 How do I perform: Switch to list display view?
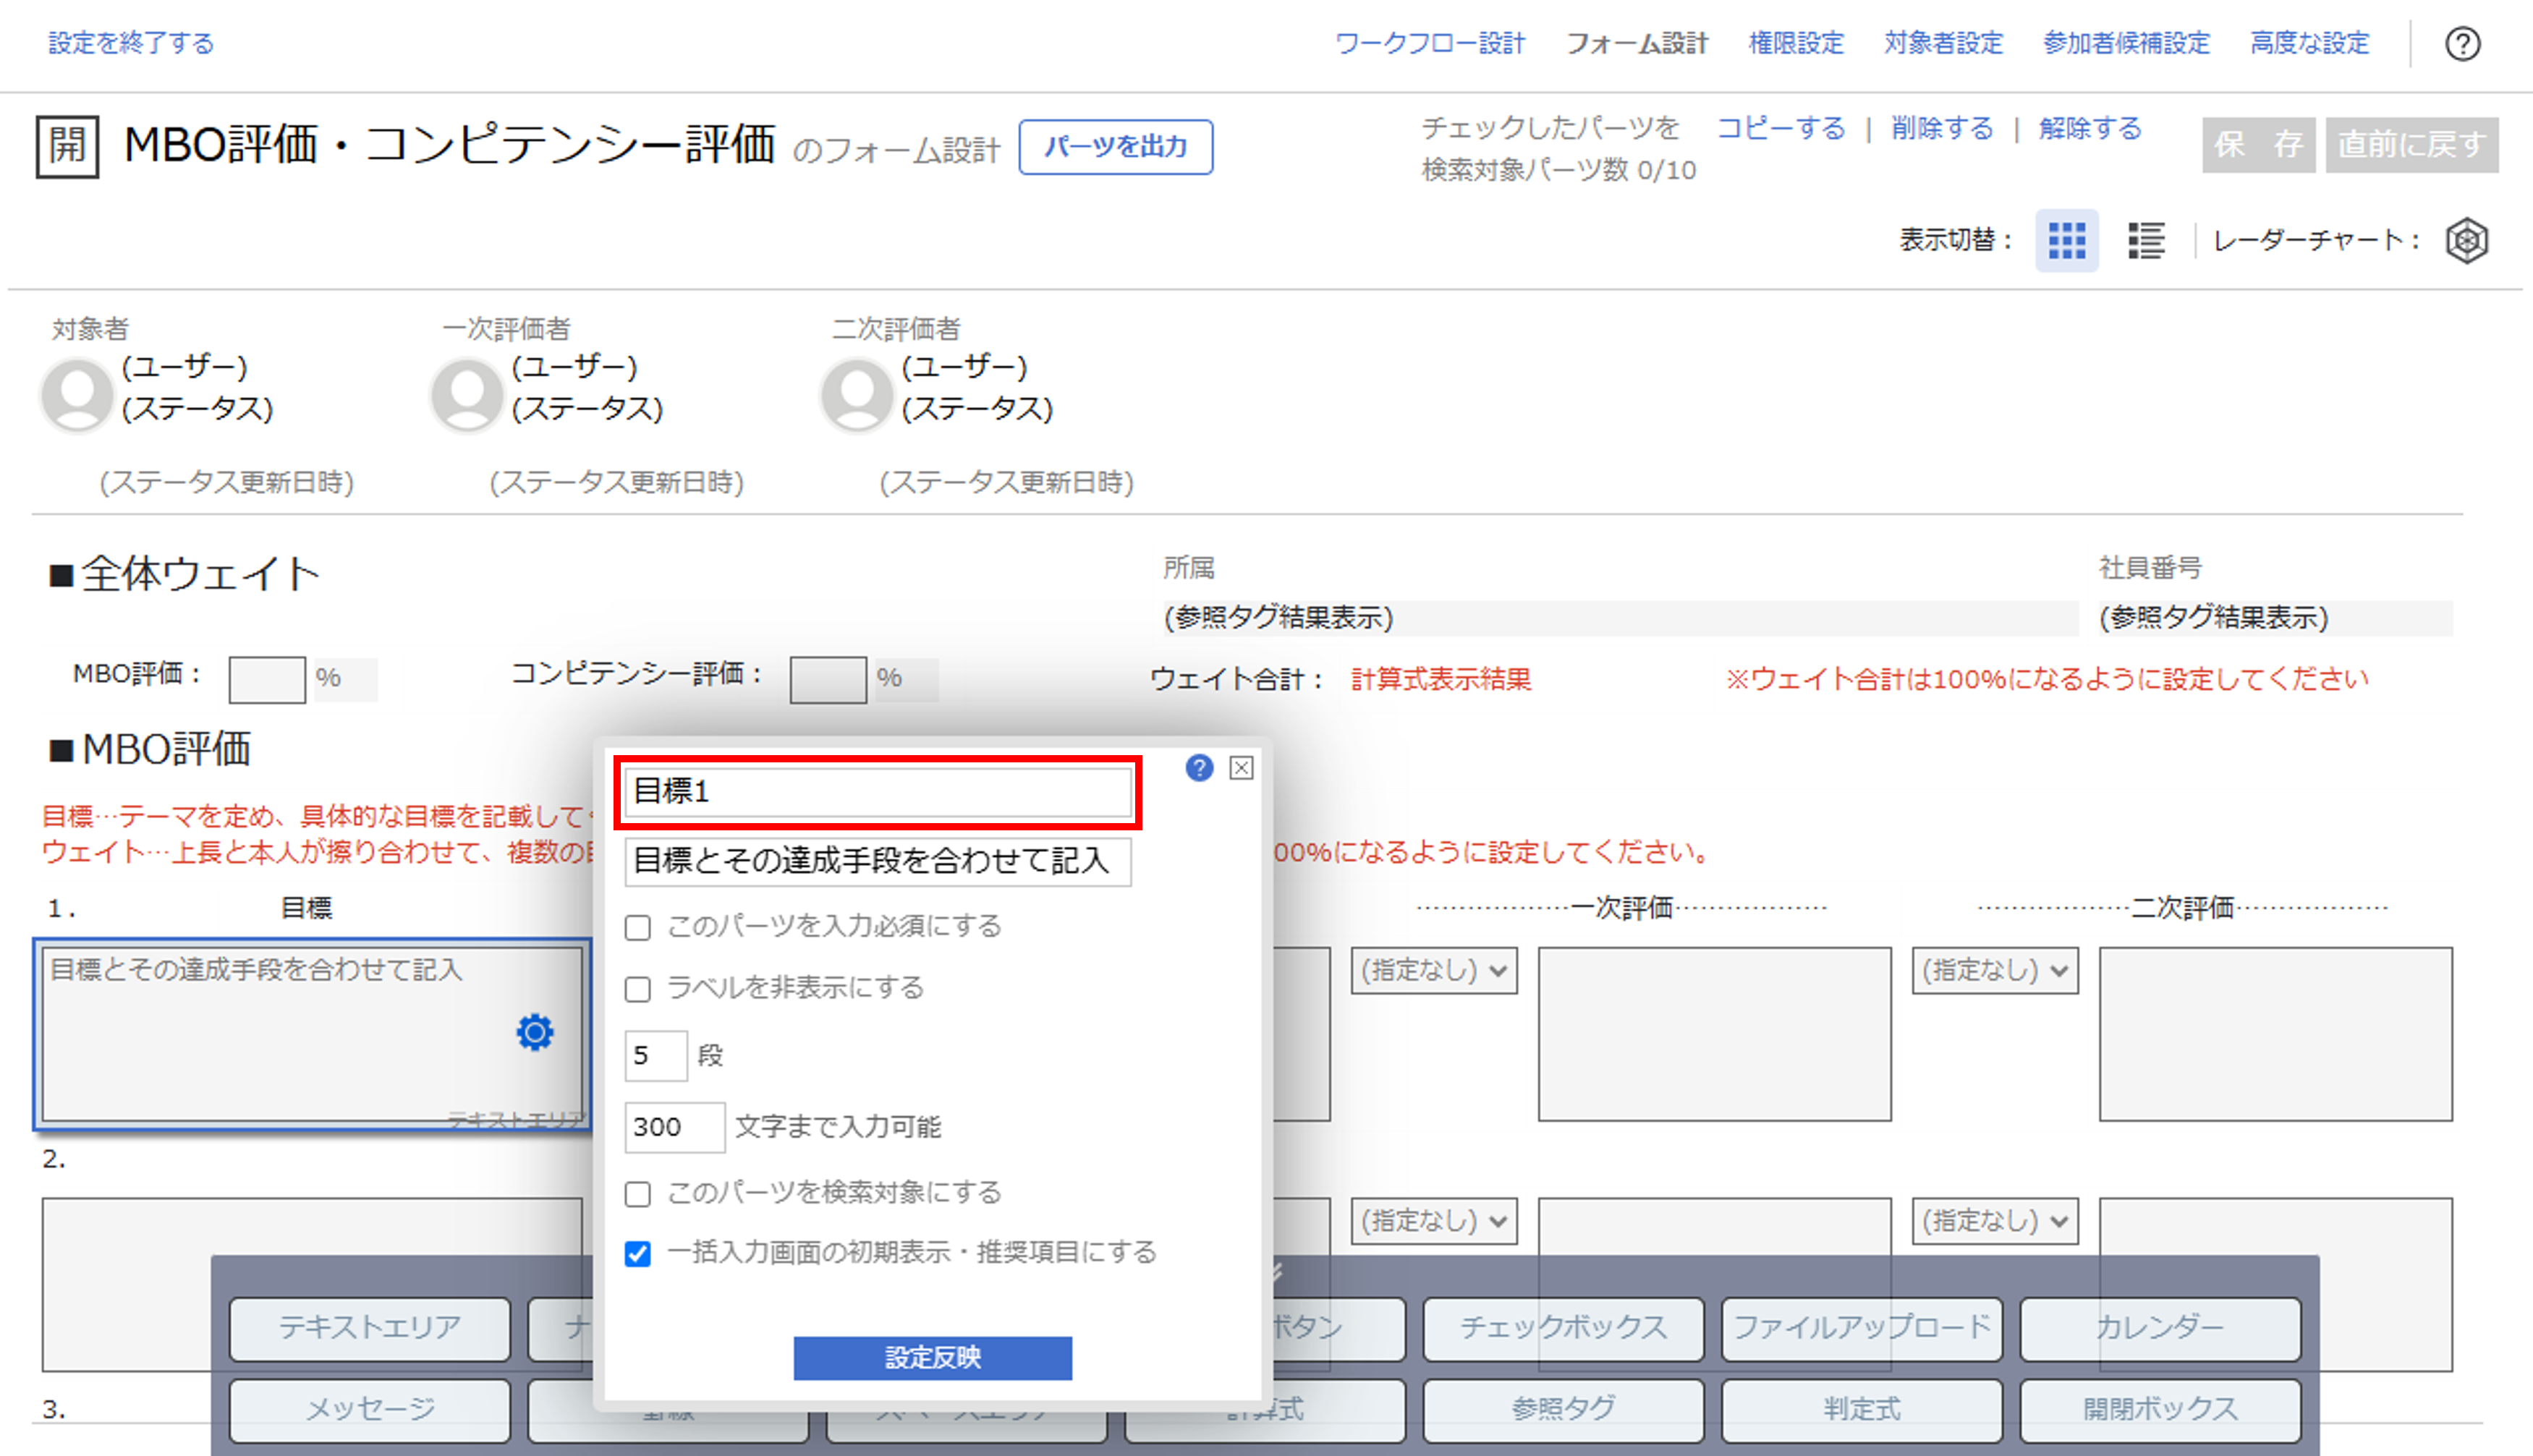coord(2145,241)
